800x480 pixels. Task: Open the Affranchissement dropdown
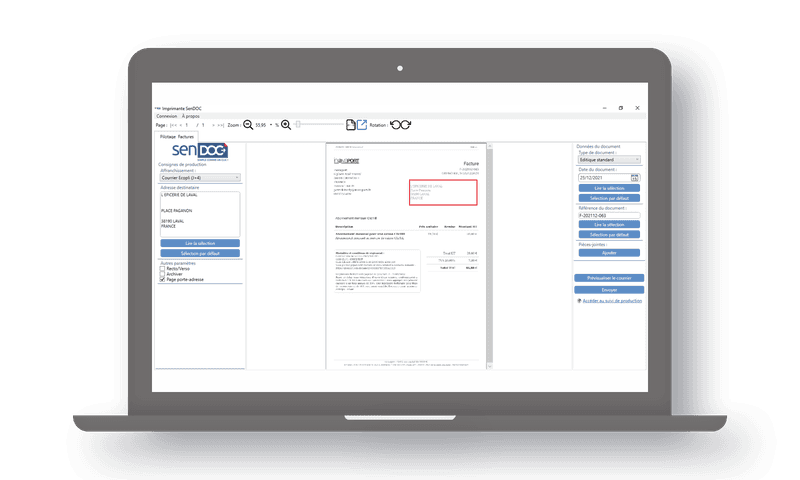(200, 178)
